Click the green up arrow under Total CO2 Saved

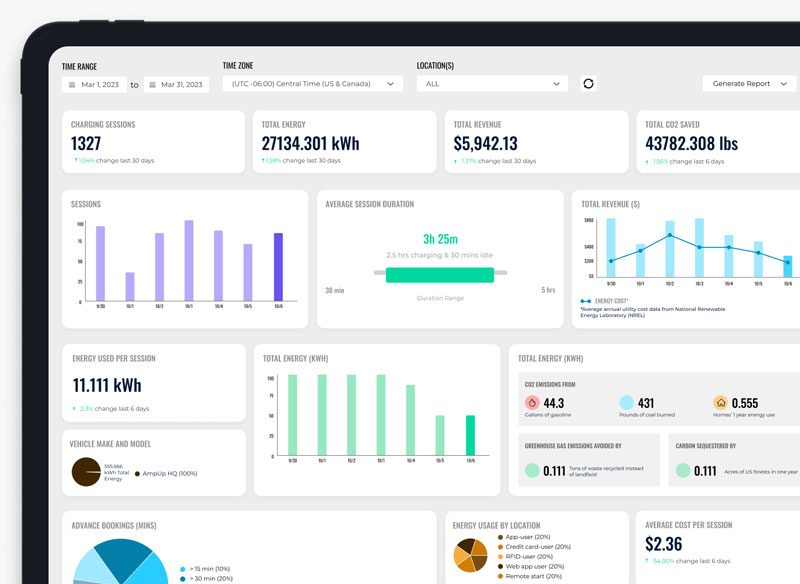point(647,162)
